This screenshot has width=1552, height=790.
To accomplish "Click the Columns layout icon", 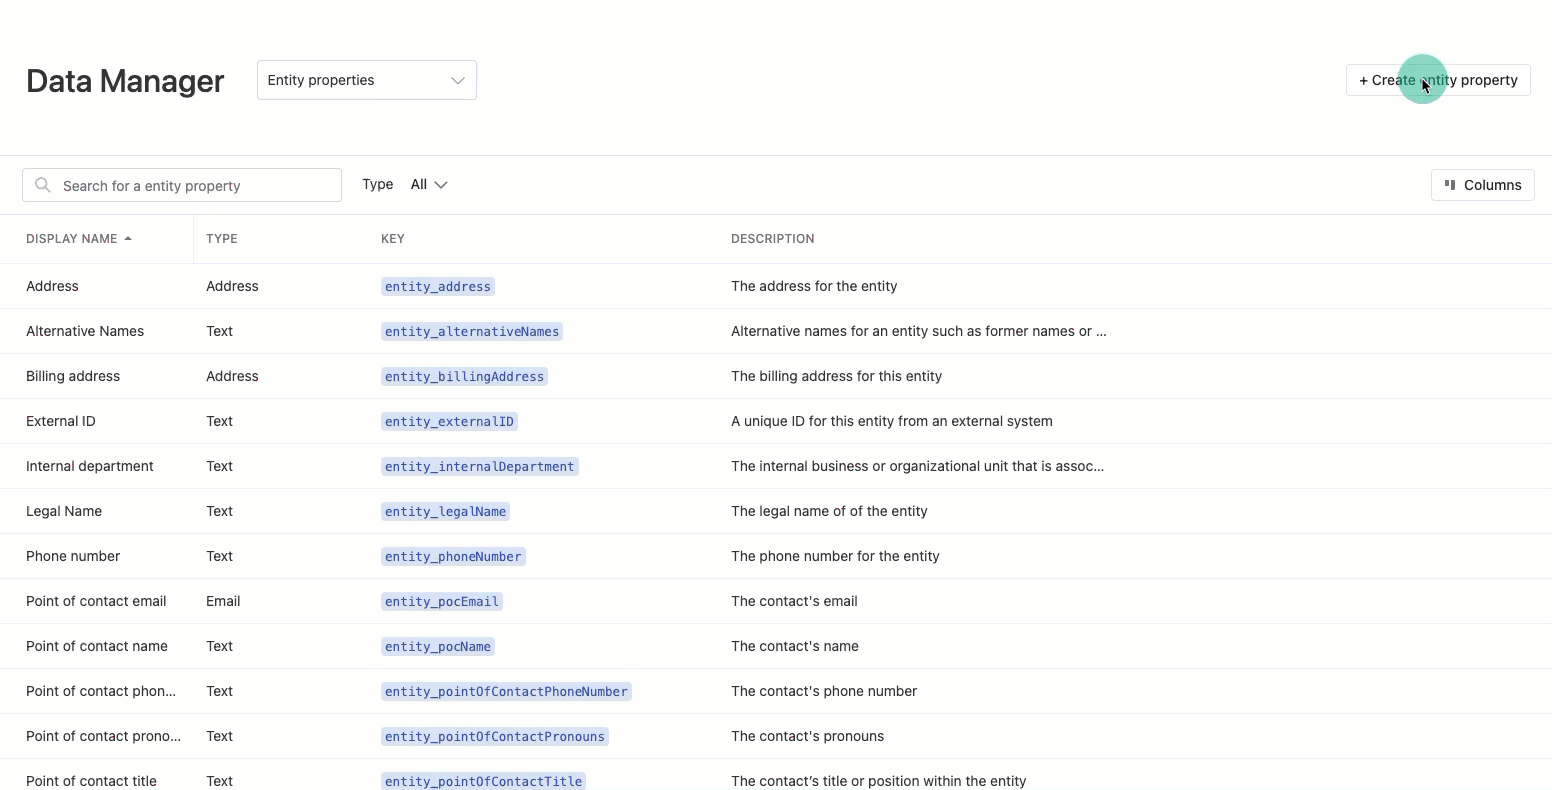I will [1450, 185].
